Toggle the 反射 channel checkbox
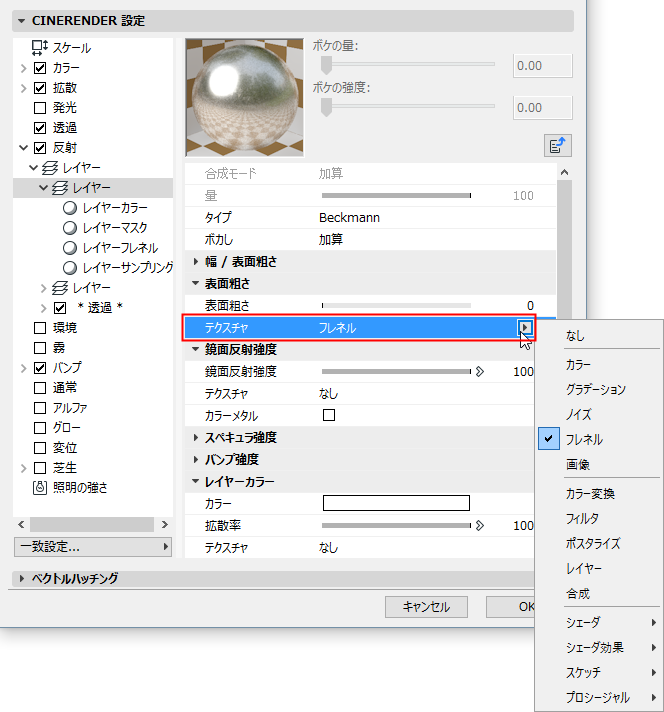This screenshot has width=664, height=712. tap(40, 148)
